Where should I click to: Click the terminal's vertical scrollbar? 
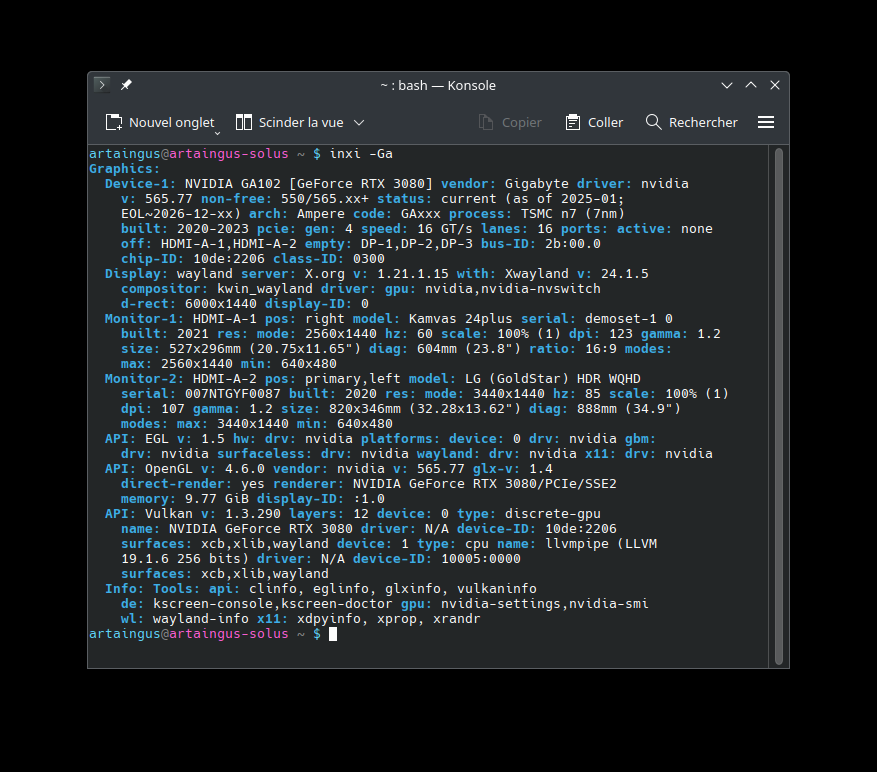point(778,400)
